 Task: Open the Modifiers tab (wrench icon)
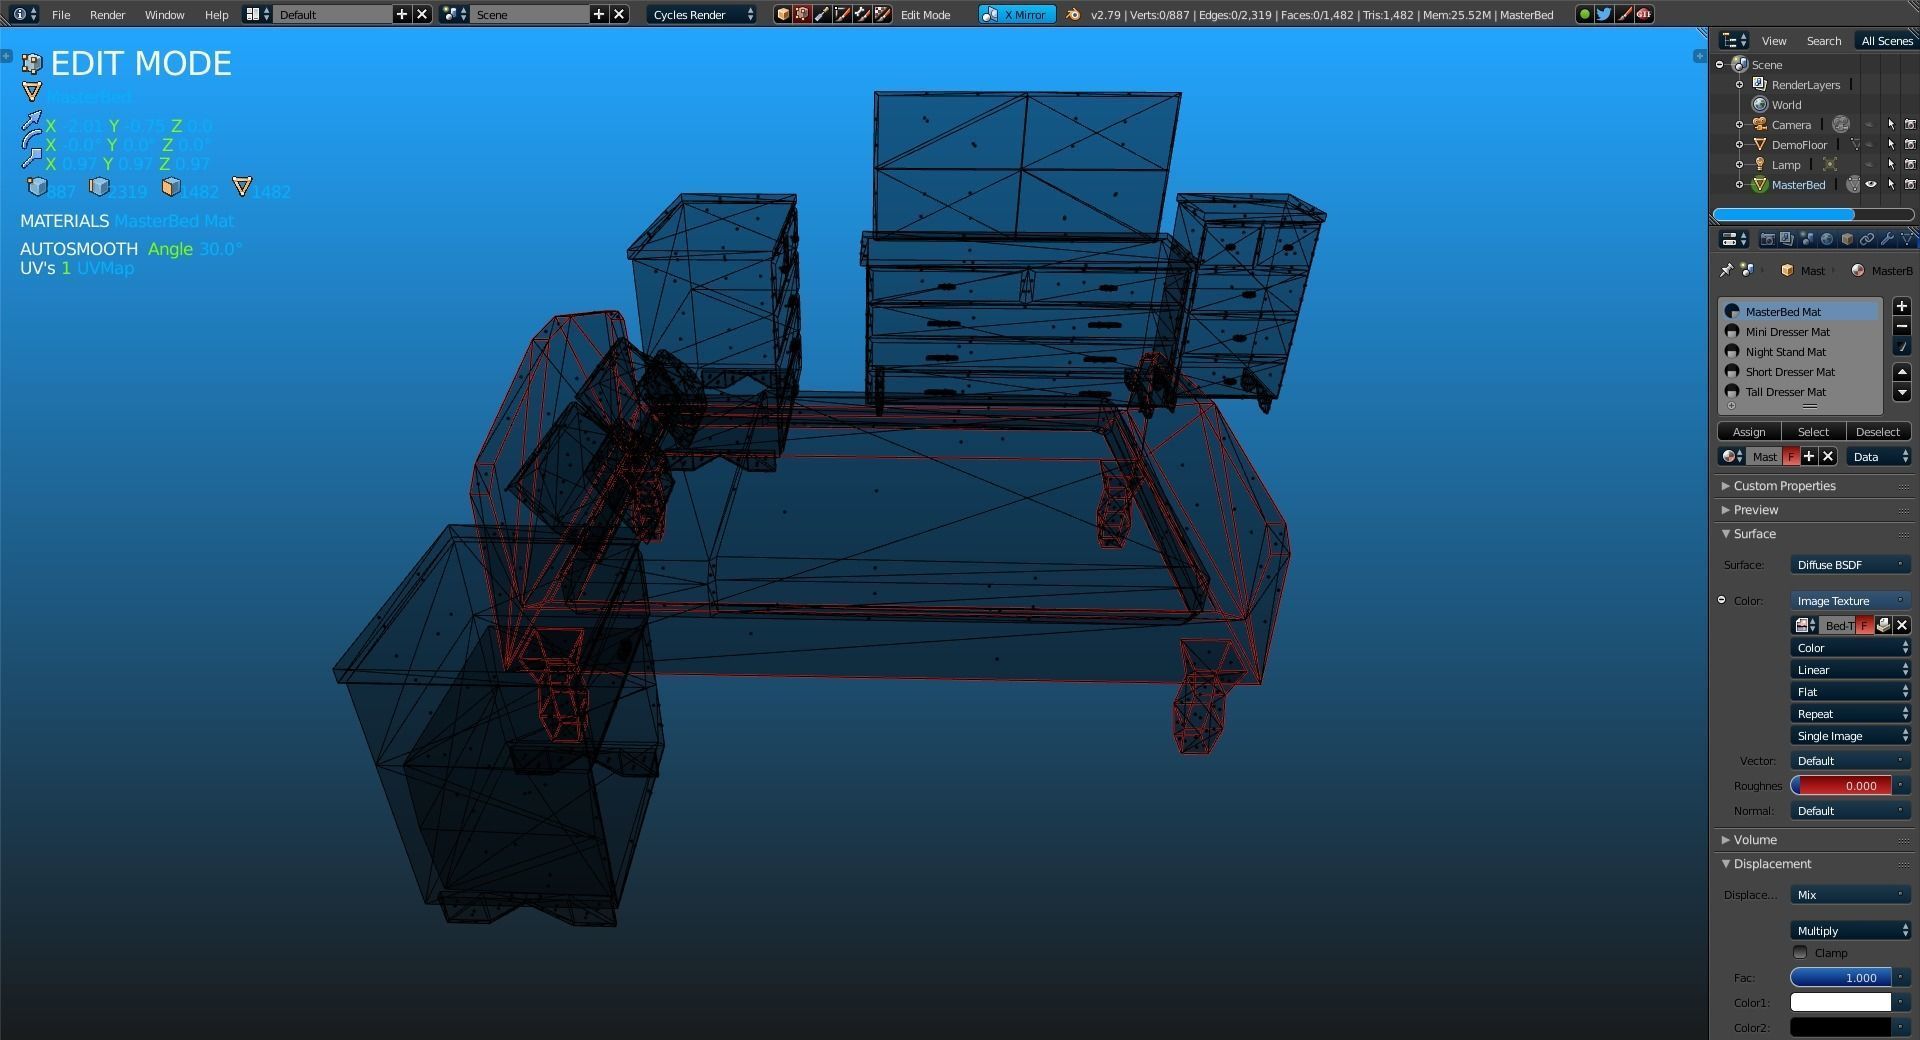coord(1887,240)
